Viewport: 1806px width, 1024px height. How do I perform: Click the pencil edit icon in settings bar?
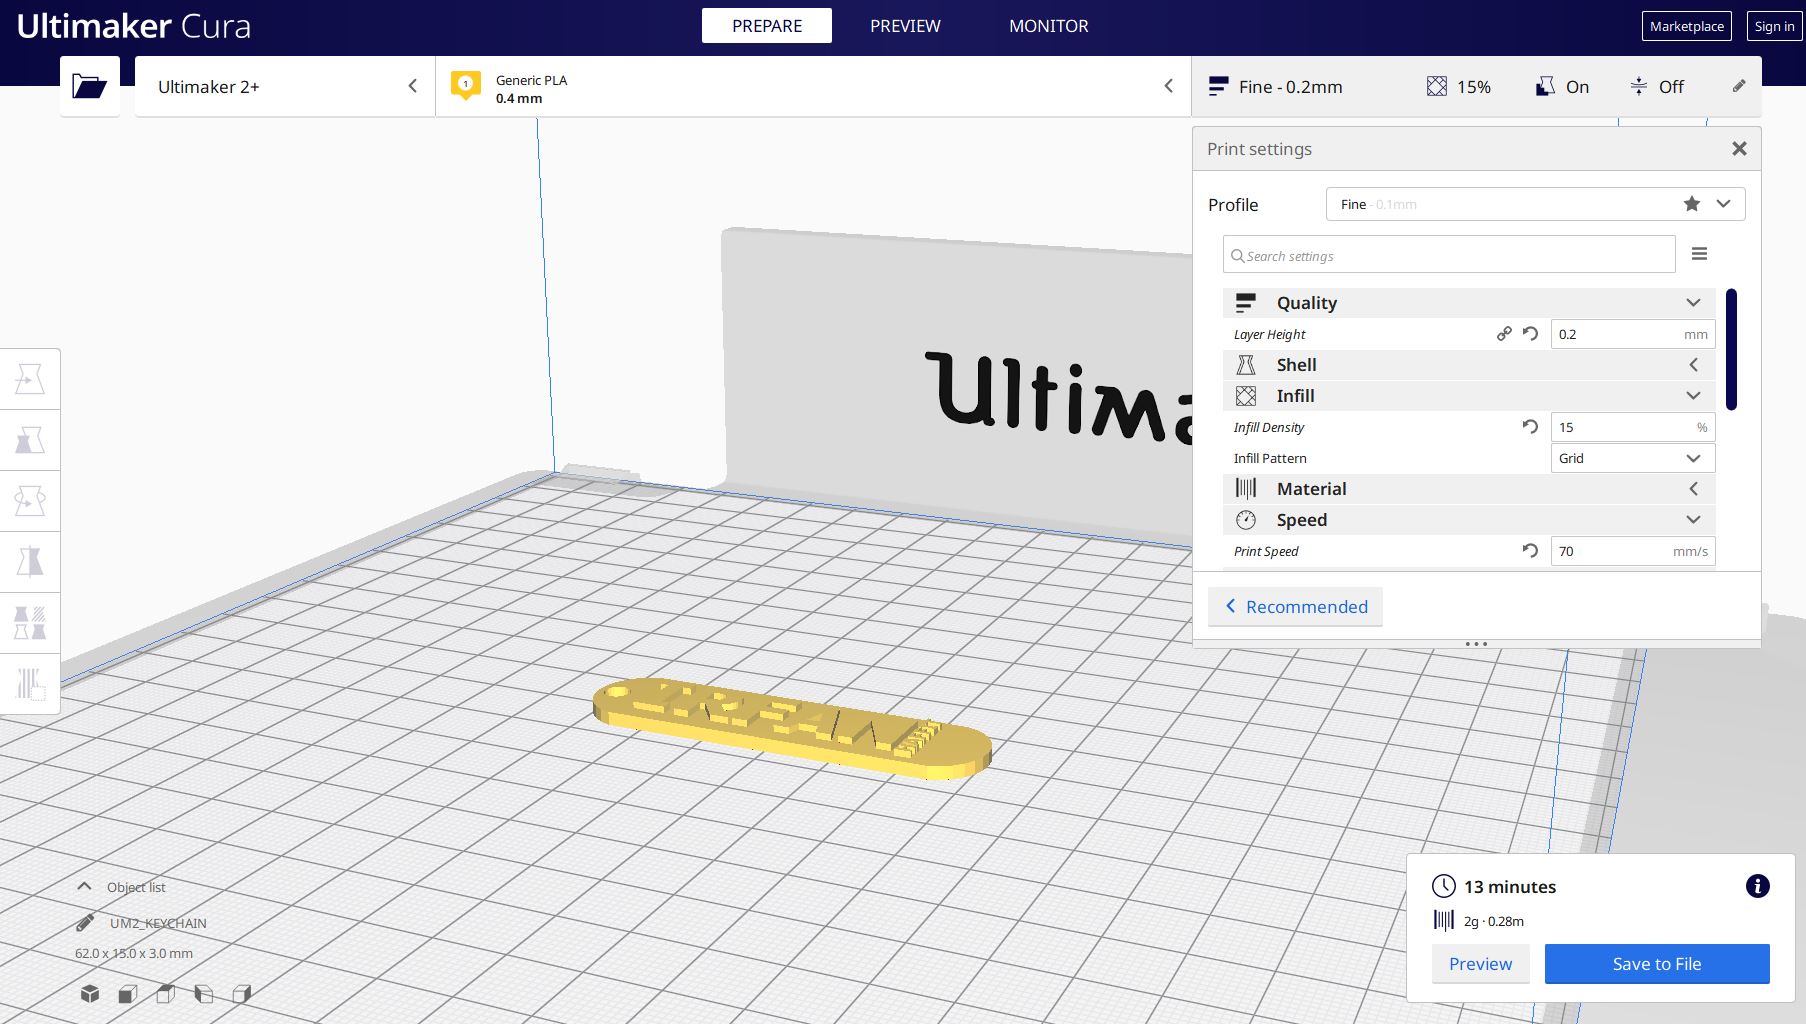[x=1739, y=86]
